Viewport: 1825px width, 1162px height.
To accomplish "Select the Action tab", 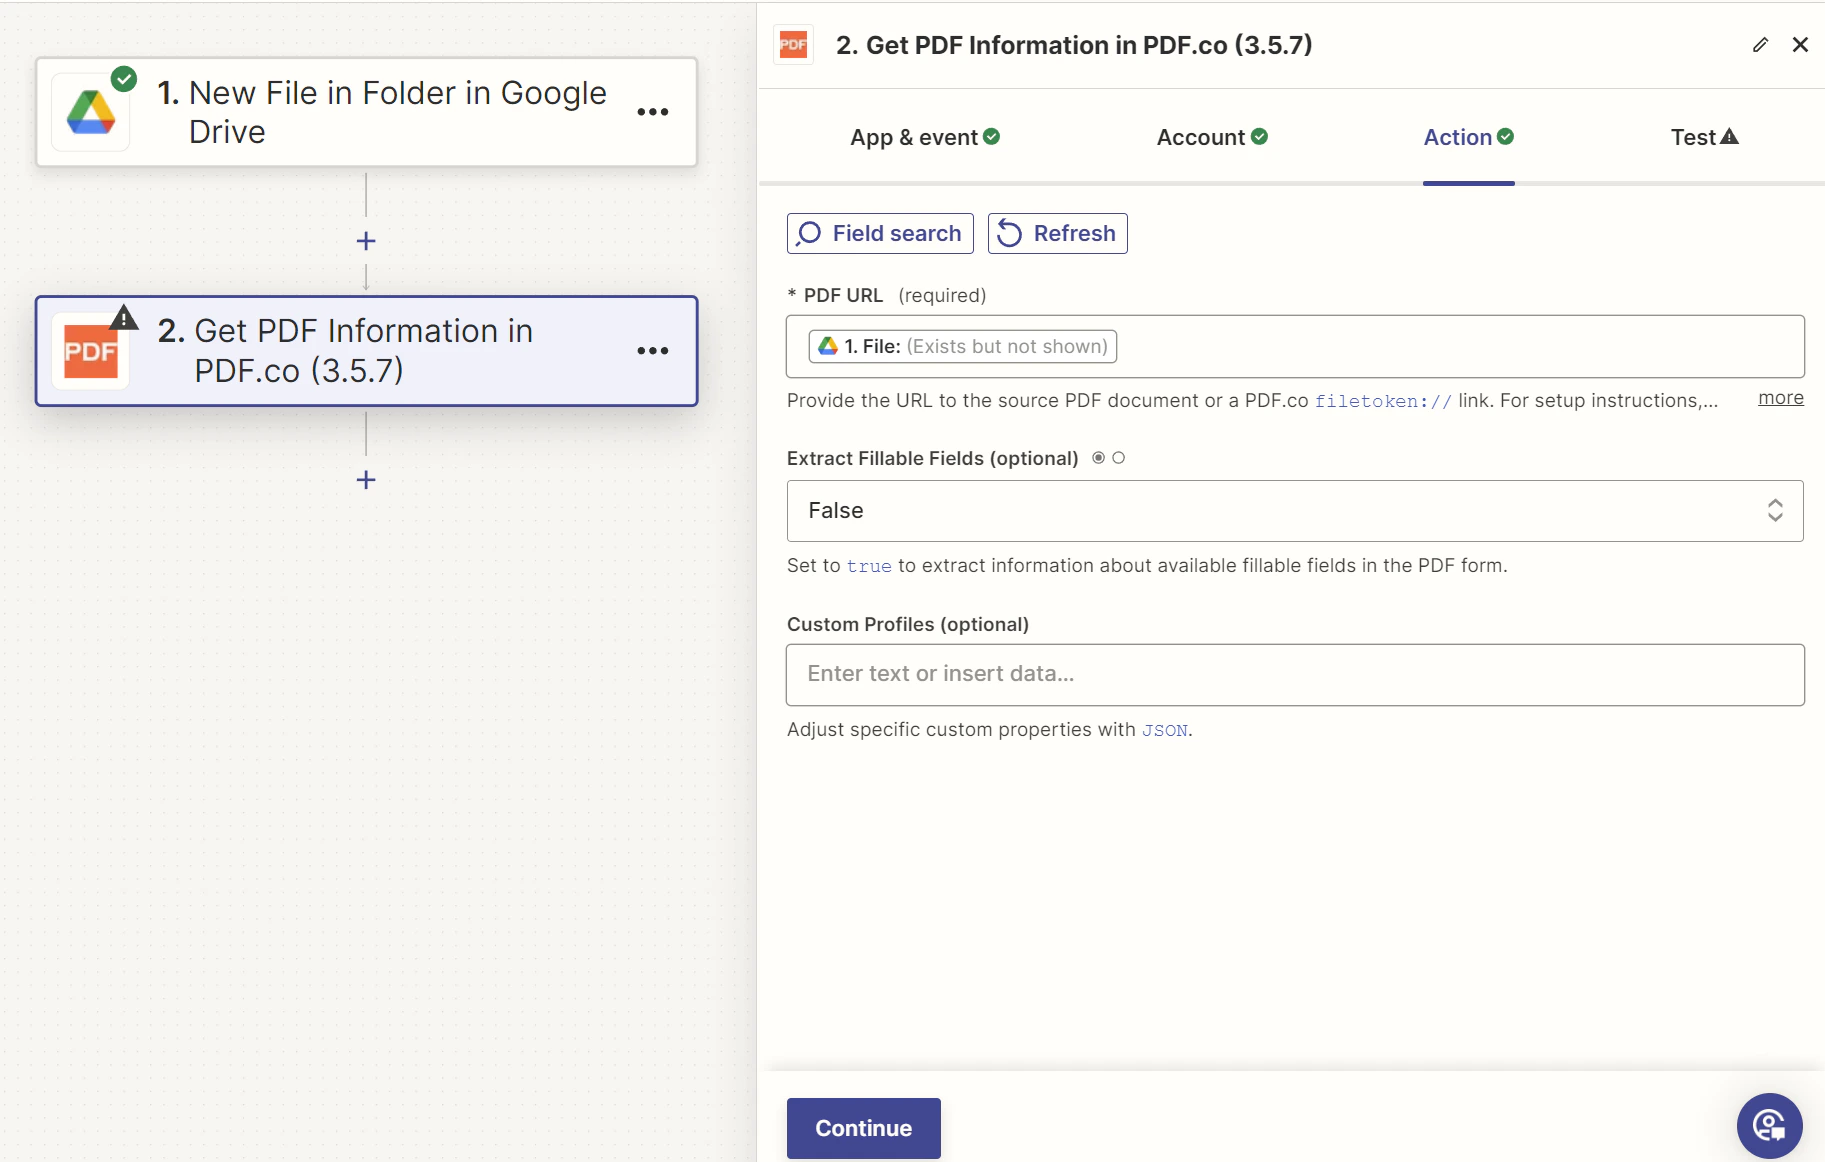I will point(1468,137).
